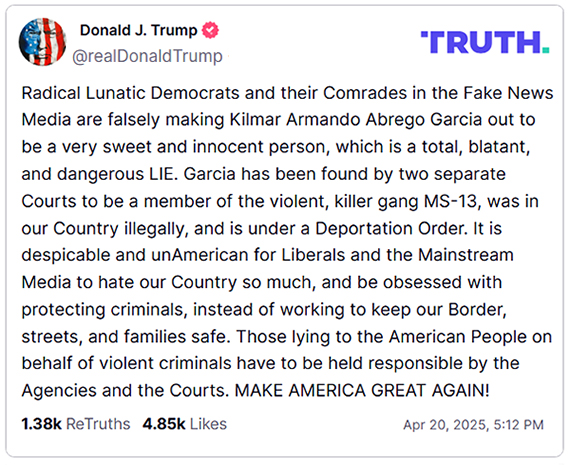Screen dimensions: 570x465
Task: Open the Donald J. Trump display name
Action: (139, 30)
